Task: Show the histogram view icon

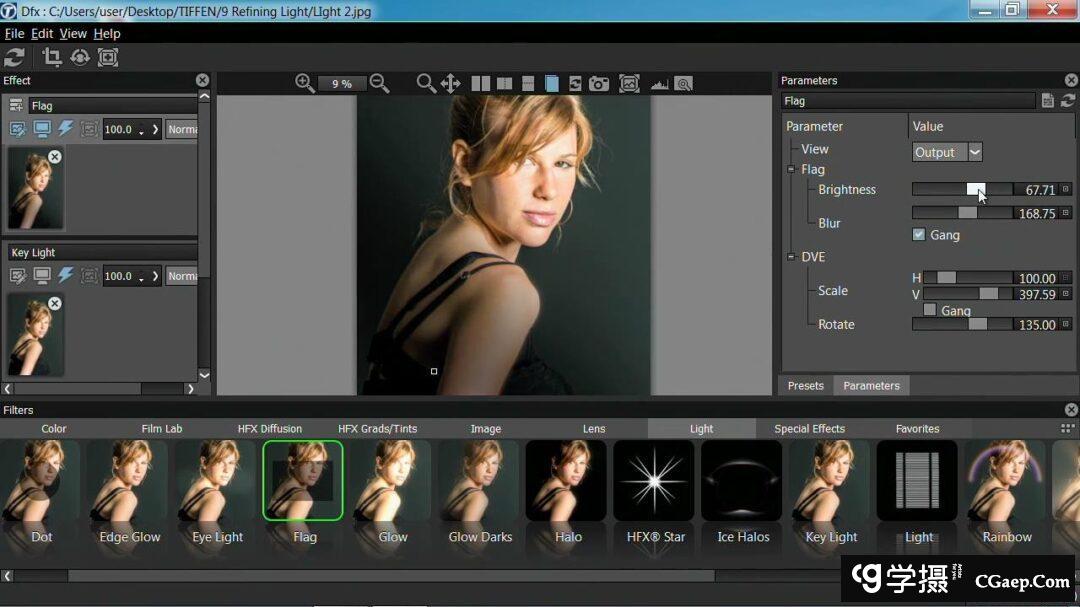Action: [x=659, y=84]
